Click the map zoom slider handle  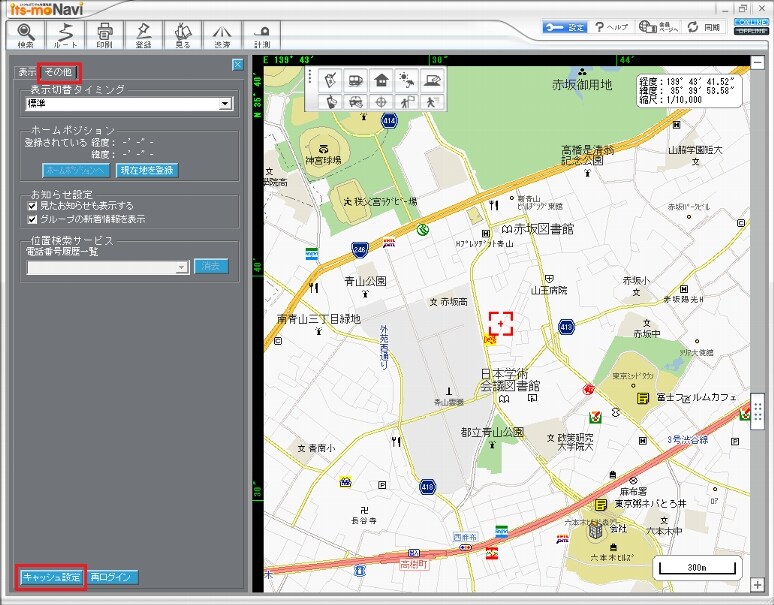pos(758,411)
